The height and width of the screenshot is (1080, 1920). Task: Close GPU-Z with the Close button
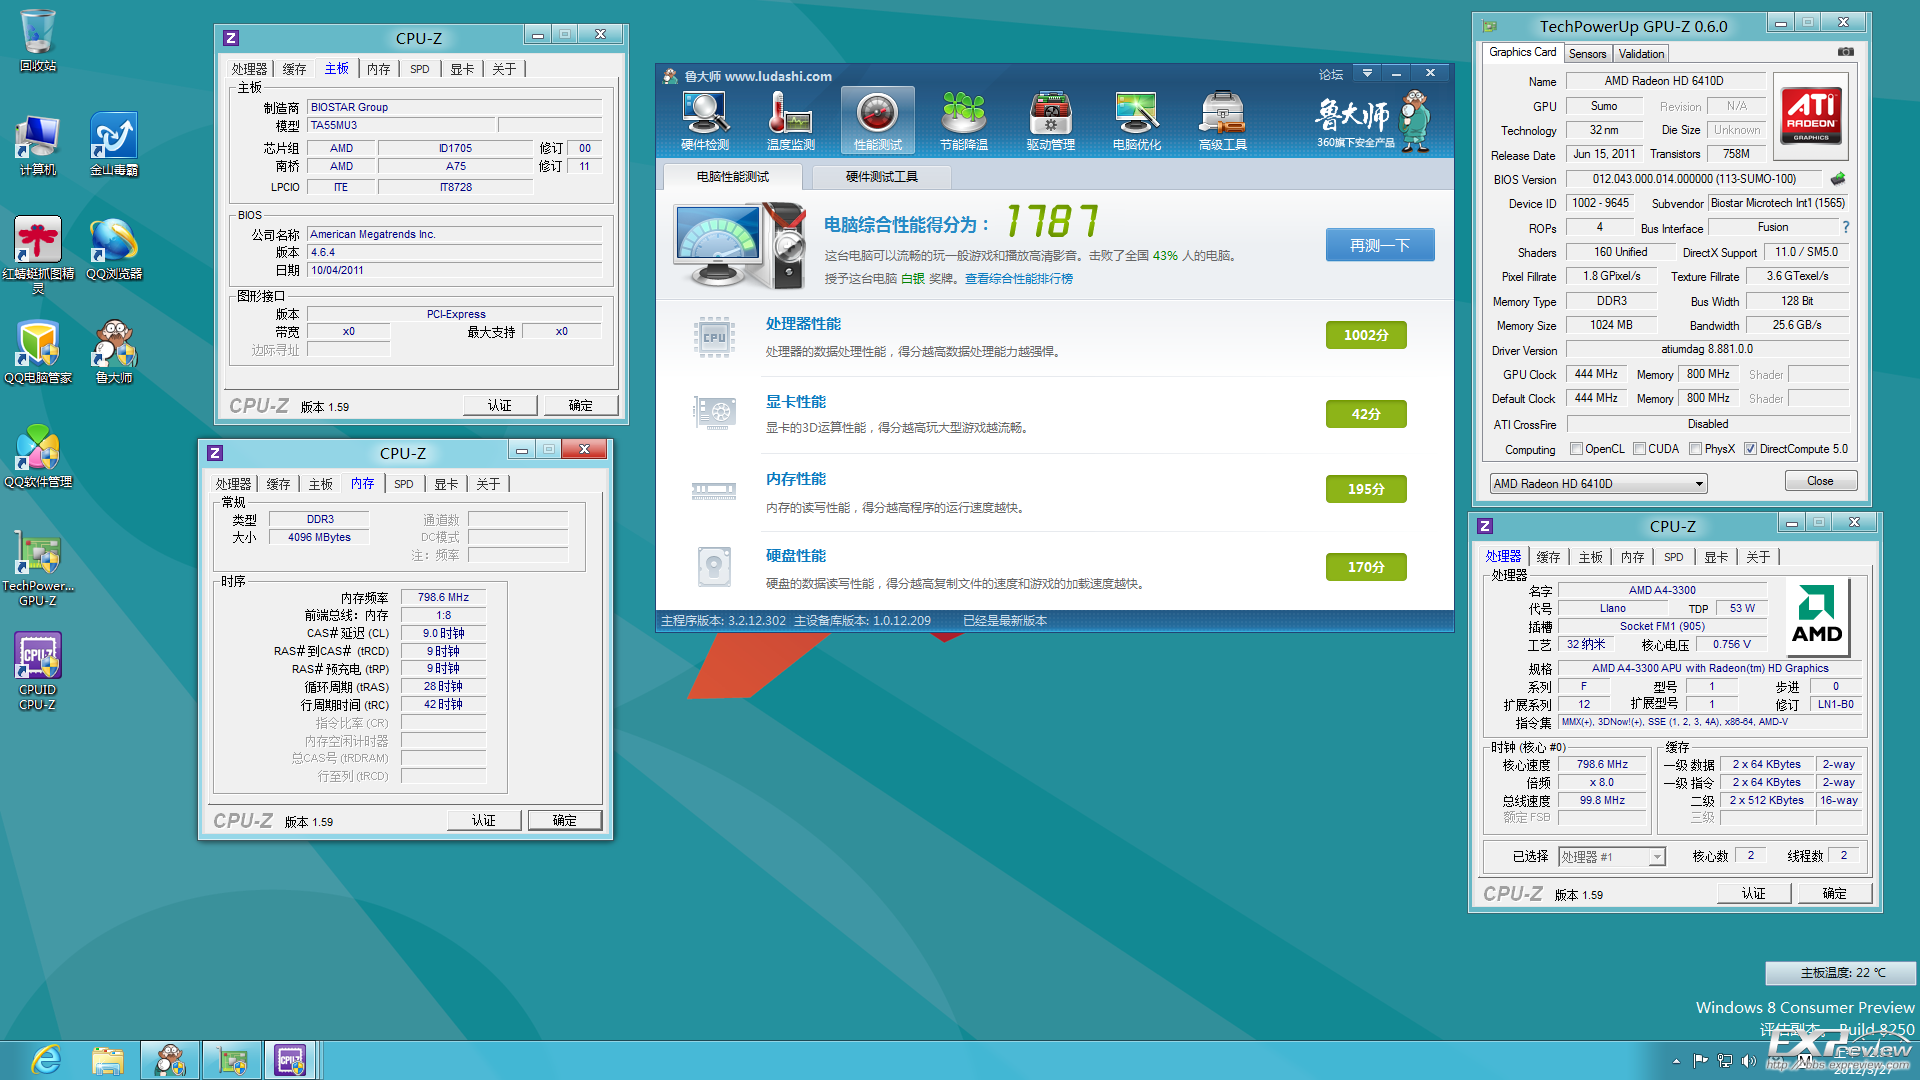point(1821,481)
